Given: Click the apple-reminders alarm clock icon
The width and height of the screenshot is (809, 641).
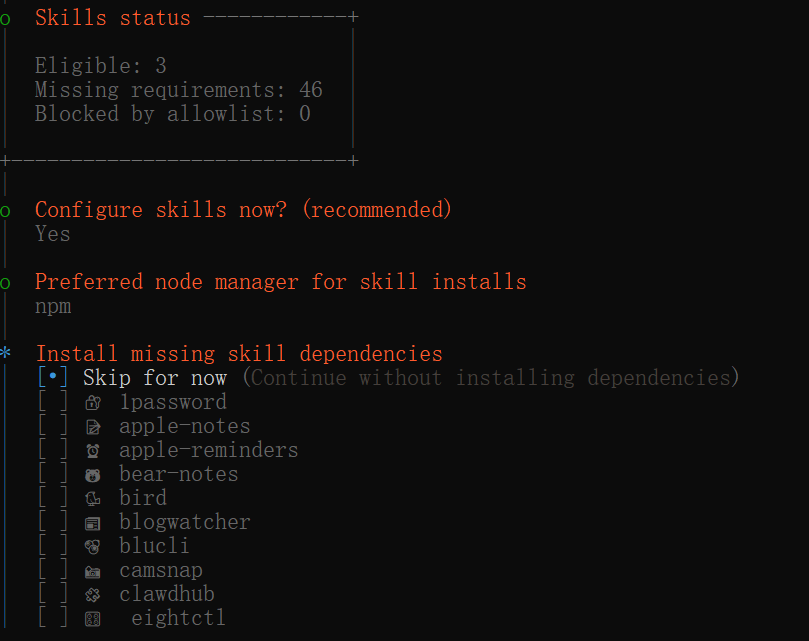Looking at the screenshot, I should (93, 451).
